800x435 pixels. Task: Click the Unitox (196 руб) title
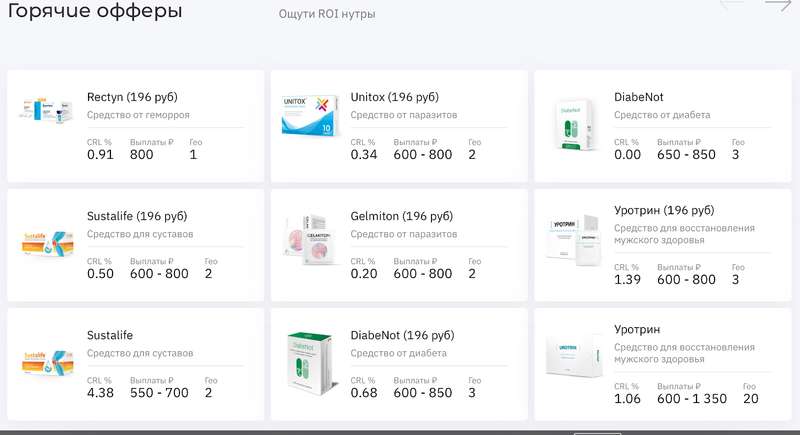pos(396,98)
